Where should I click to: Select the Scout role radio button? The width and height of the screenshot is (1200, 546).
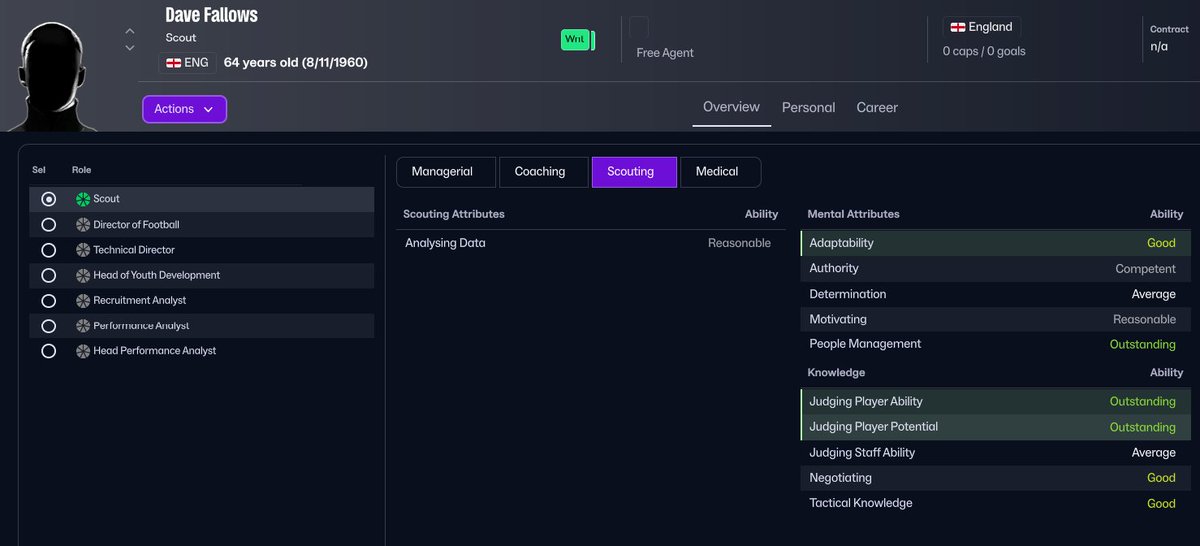click(x=48, y=199)
